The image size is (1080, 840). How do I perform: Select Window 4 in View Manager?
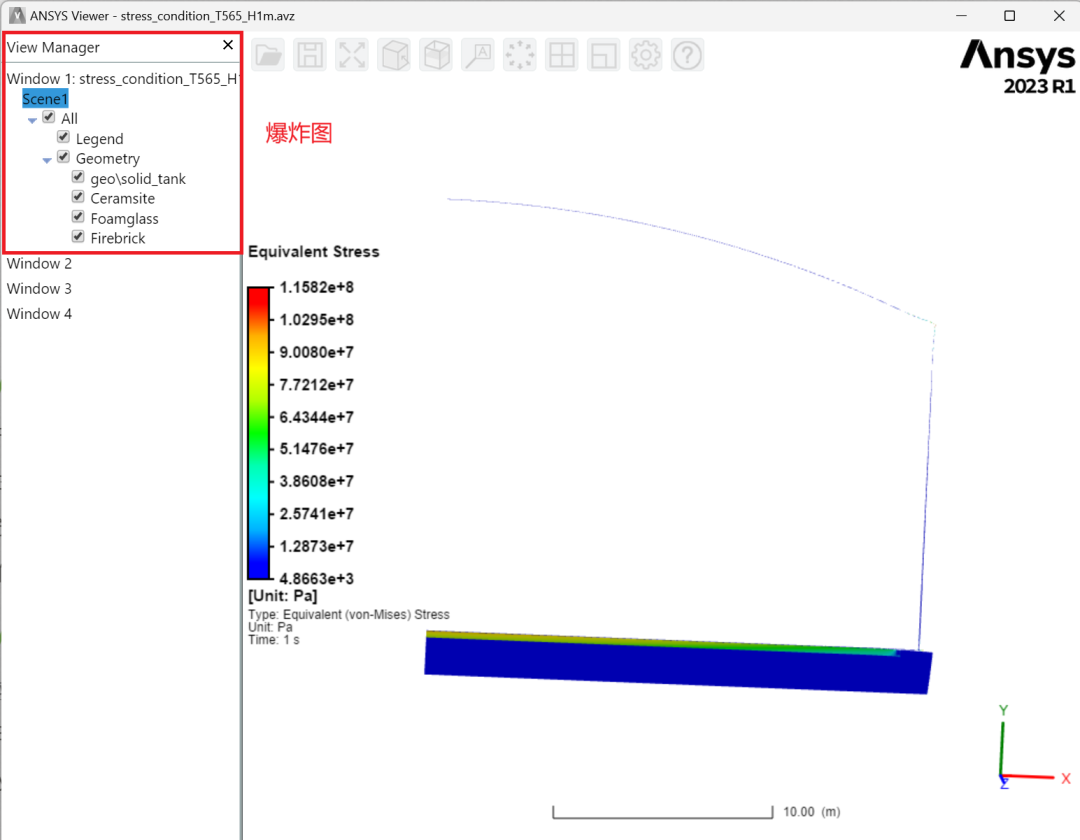[x=39, y=314]
